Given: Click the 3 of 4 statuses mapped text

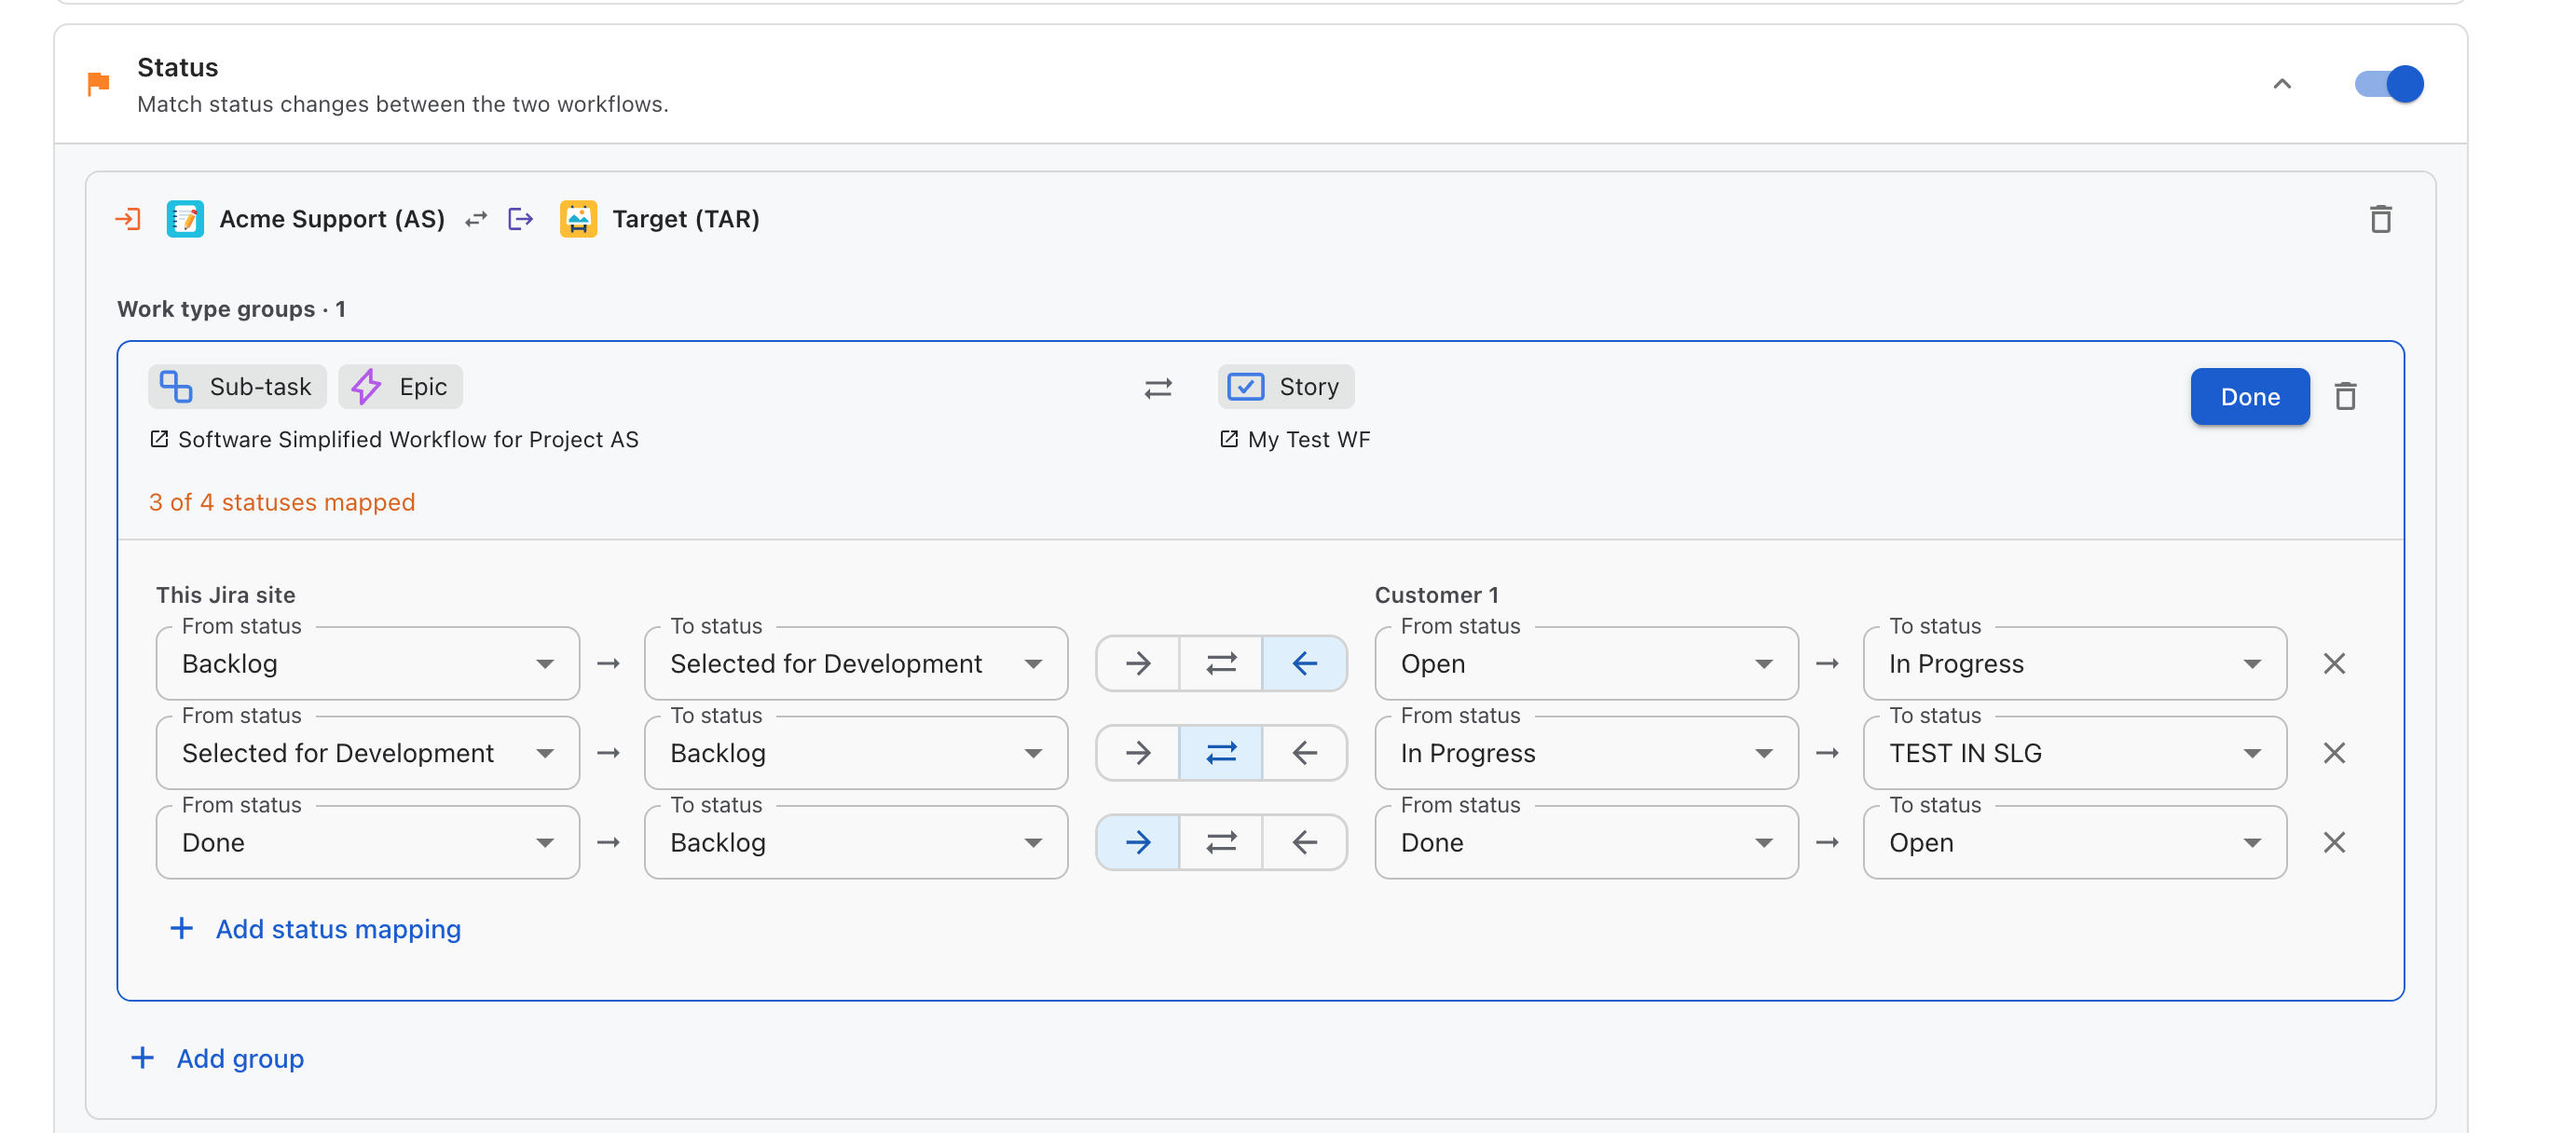Looking at the screenshot, I should pyautogui.click(x=282, y=502).
